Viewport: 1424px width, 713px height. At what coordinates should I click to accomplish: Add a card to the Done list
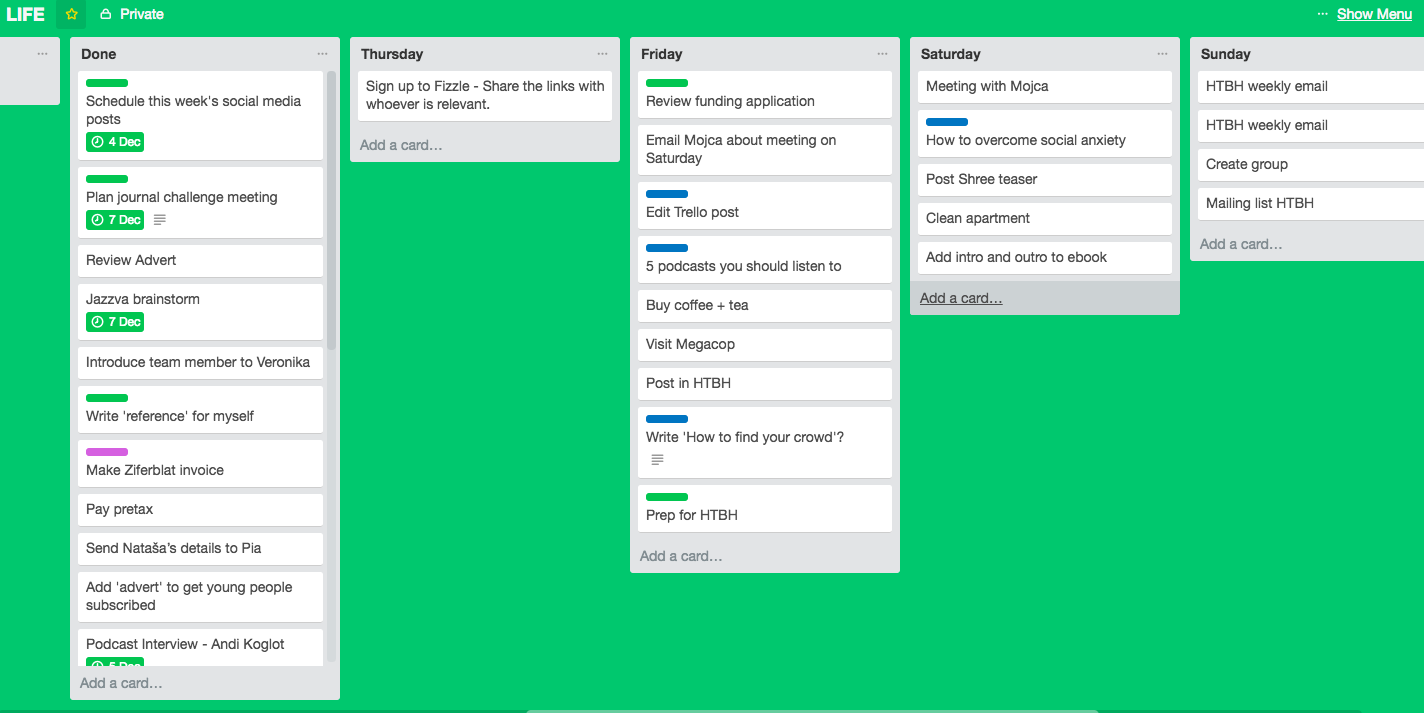(x=121, y=684)
